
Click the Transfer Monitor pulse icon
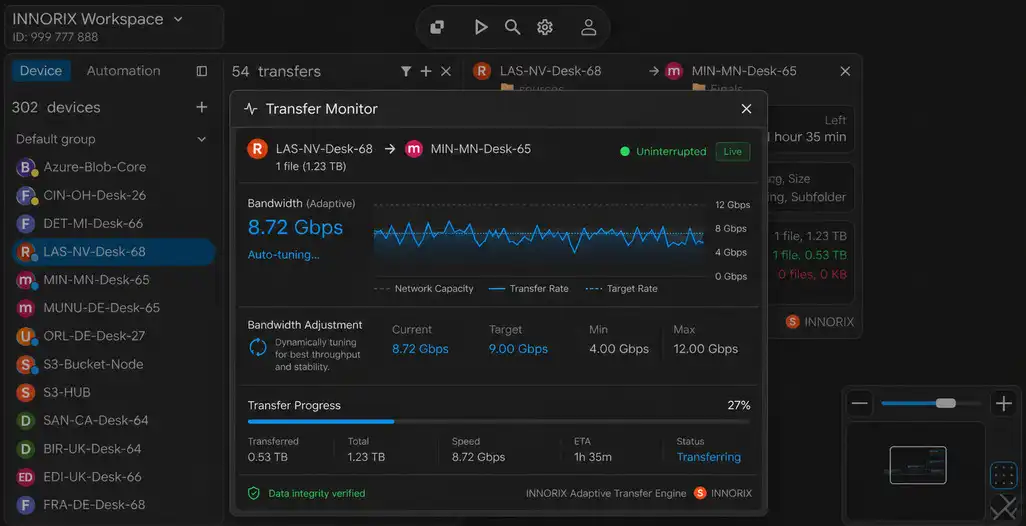coord(251,109)
